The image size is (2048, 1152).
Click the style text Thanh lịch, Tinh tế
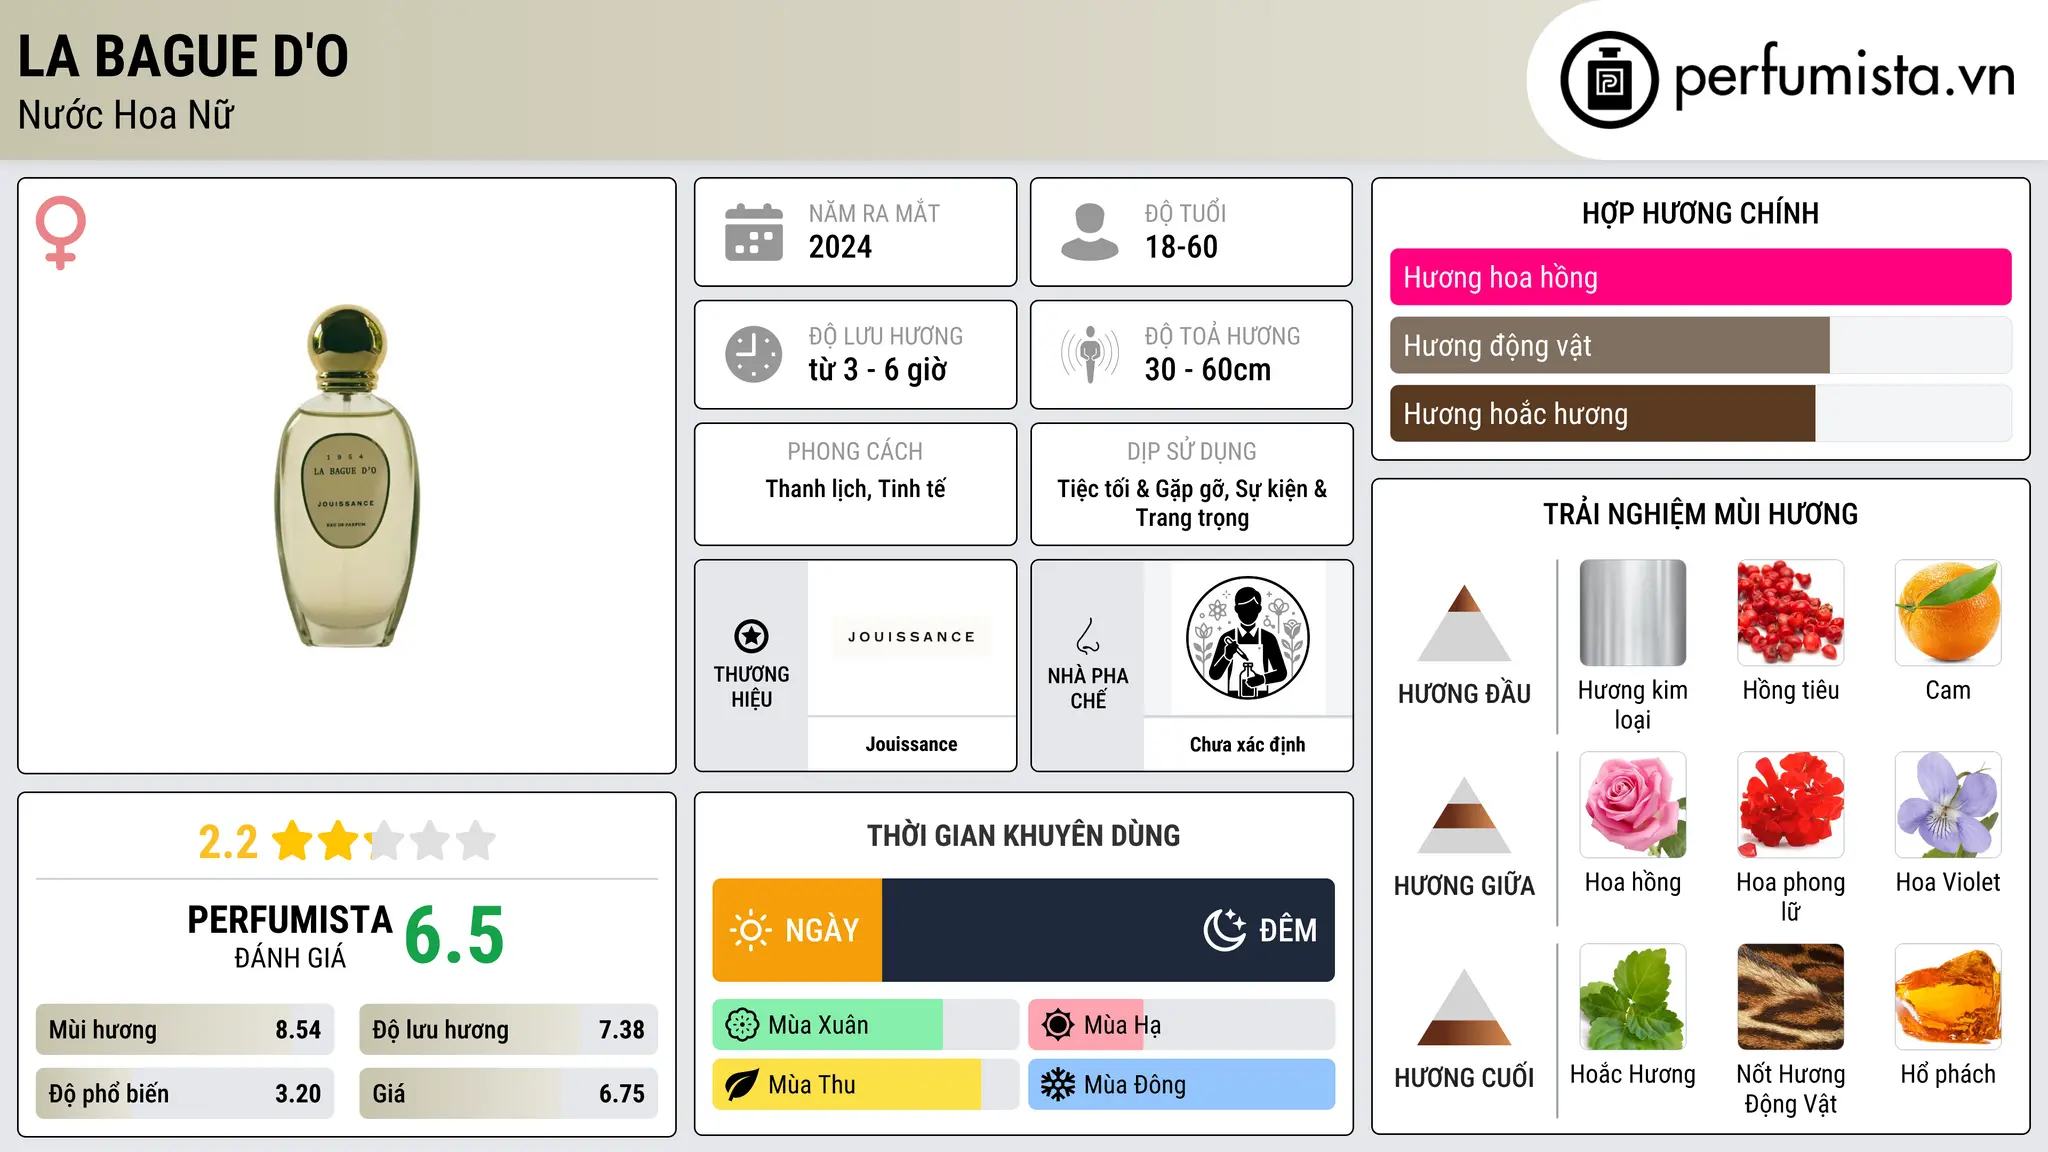(856, 489)
